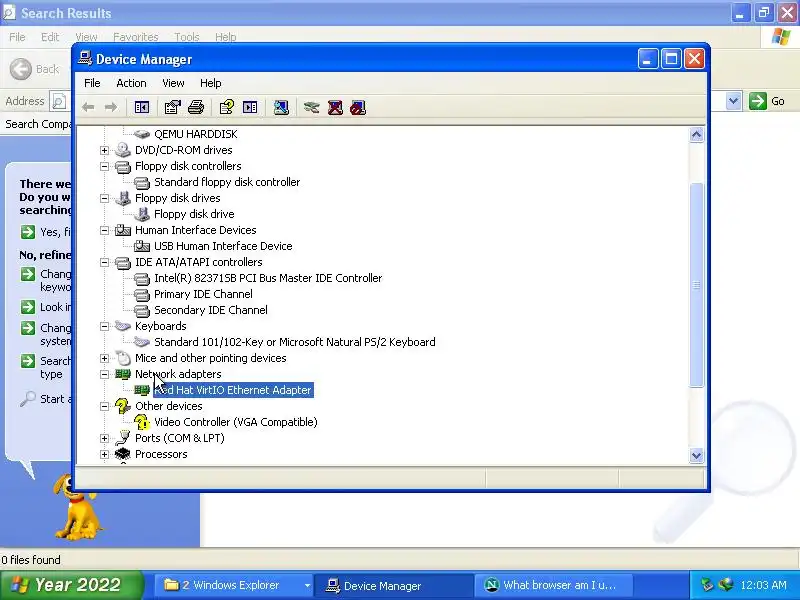800x600 pixels.
Task: Collapse the Keyboards node
Action: [105, 327]
